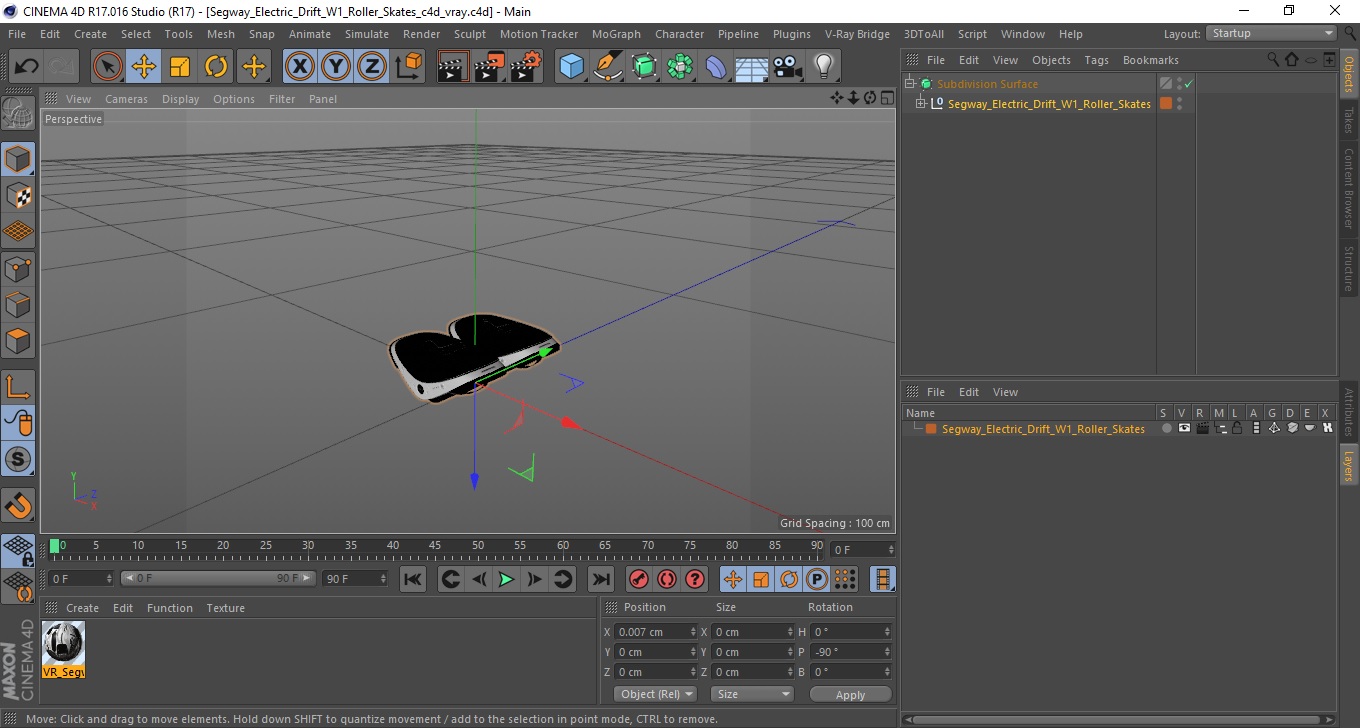Select Points mode icon
This screenshot has width=1360, height=728.
[18, 268]
